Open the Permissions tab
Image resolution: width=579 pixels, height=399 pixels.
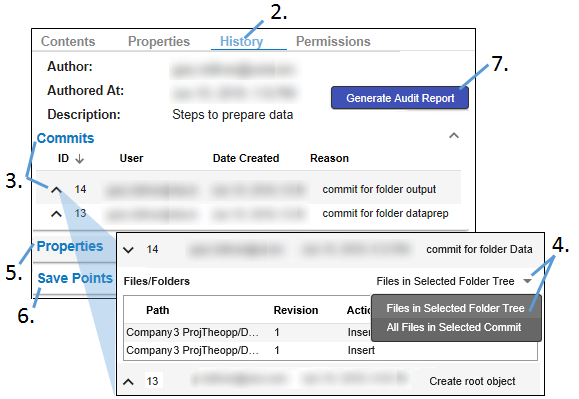tap(333, 41)
